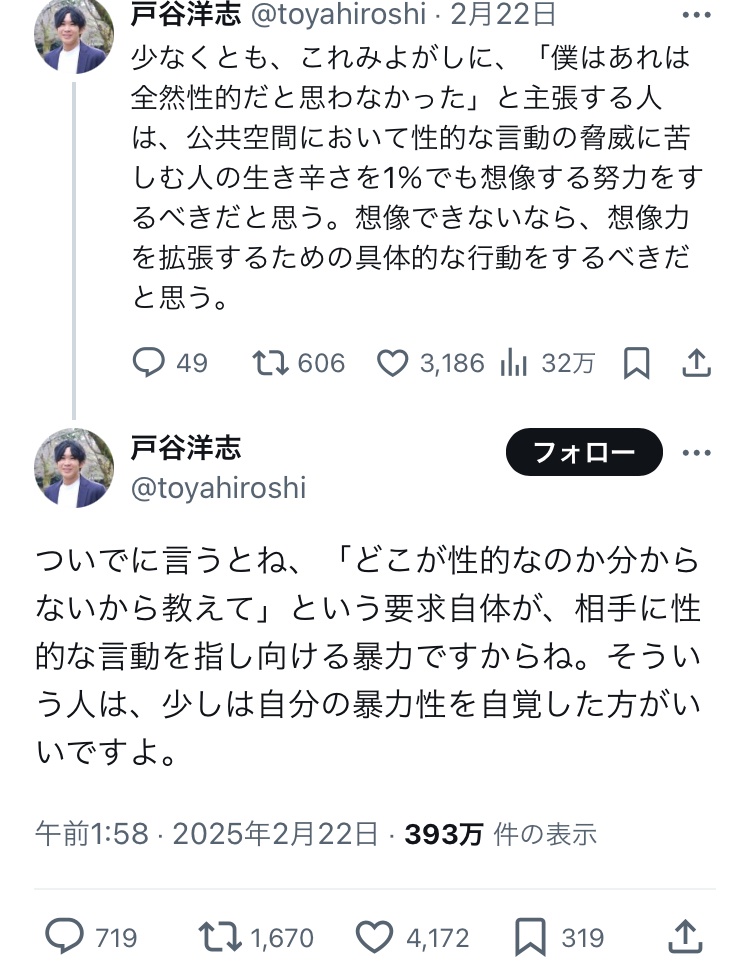Viewport: 750px width, 965px height.
Task: Click the main tweet's profile avatar
Action: click(x=74, y=467)
